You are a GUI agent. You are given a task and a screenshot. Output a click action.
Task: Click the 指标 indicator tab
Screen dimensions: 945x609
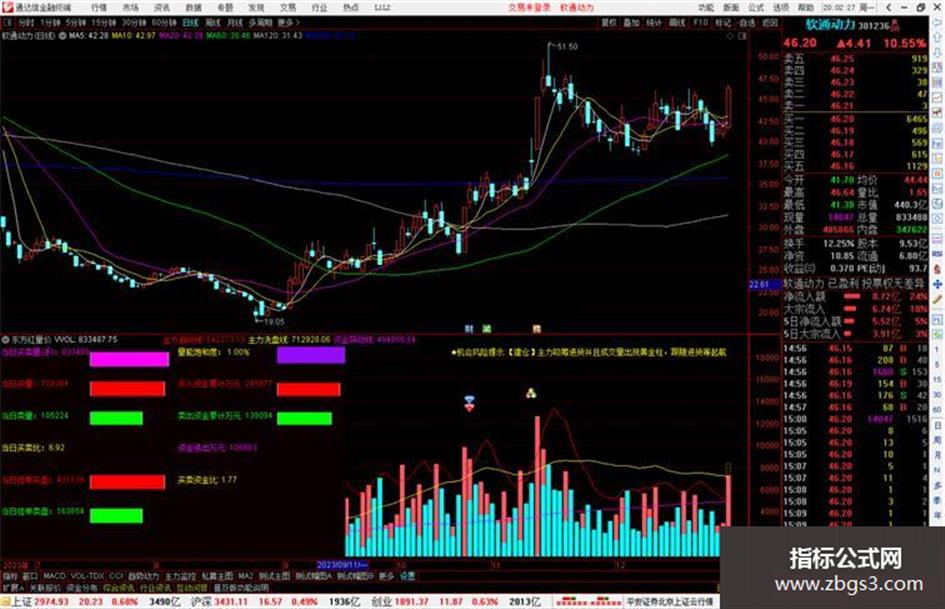click(10, 576)
